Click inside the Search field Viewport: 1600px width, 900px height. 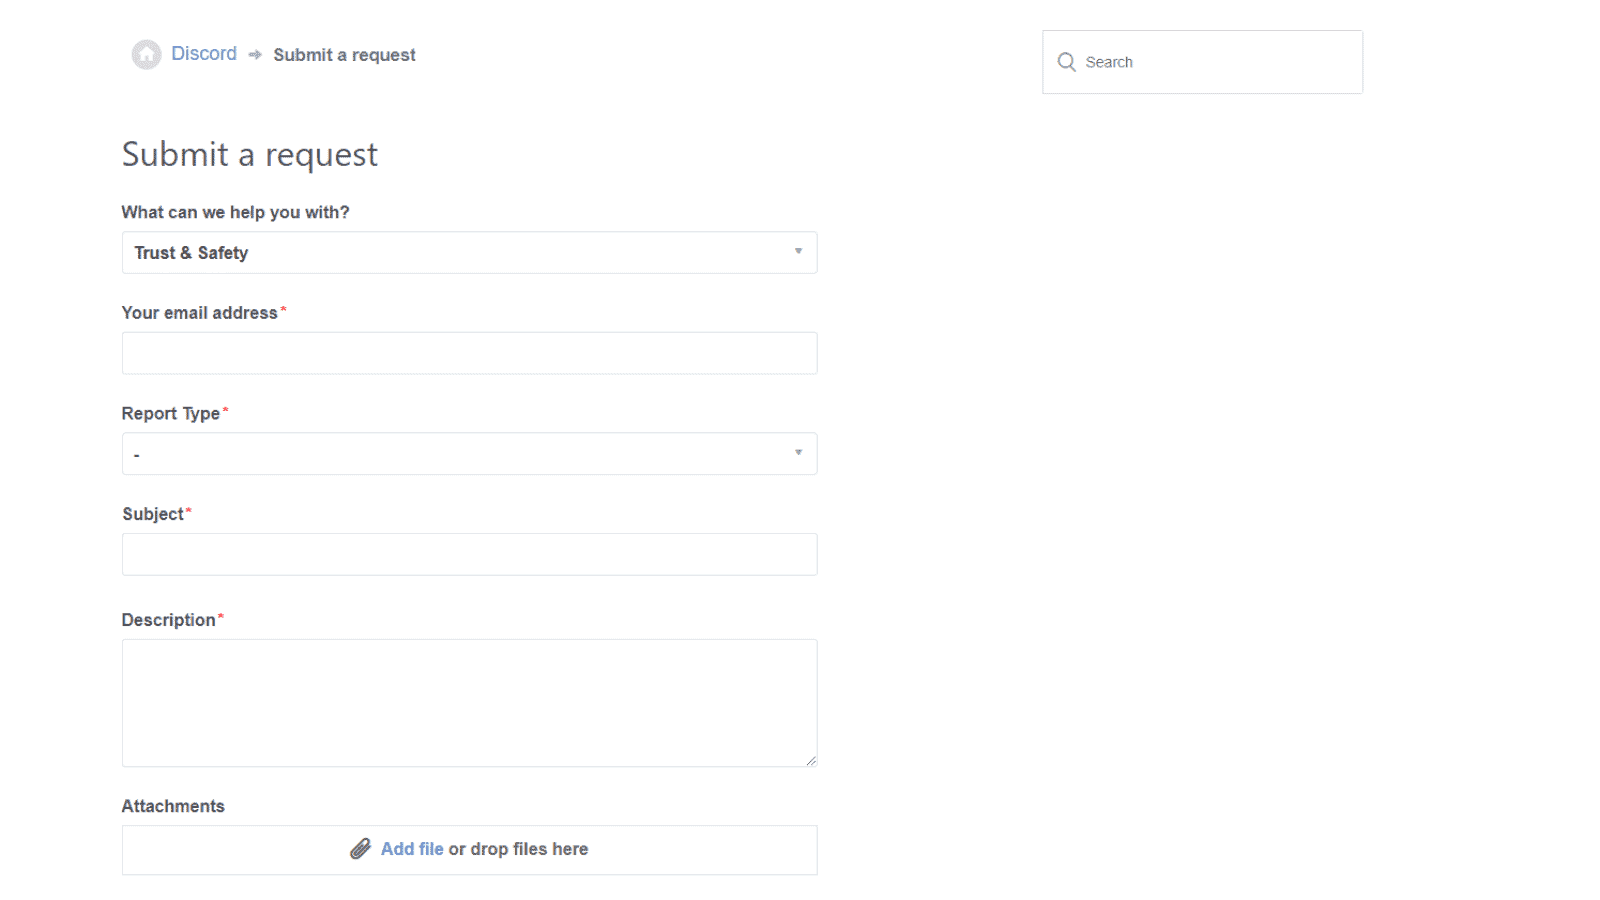[1200, 61]
